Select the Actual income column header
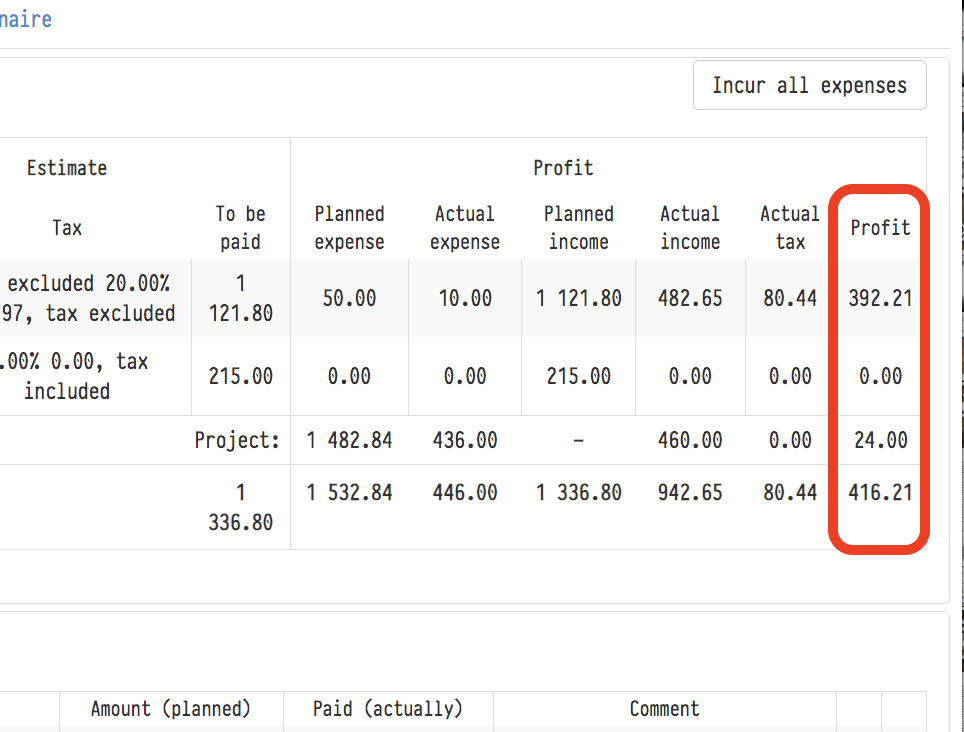Screen dimensions: 964x732 (690, 228)
